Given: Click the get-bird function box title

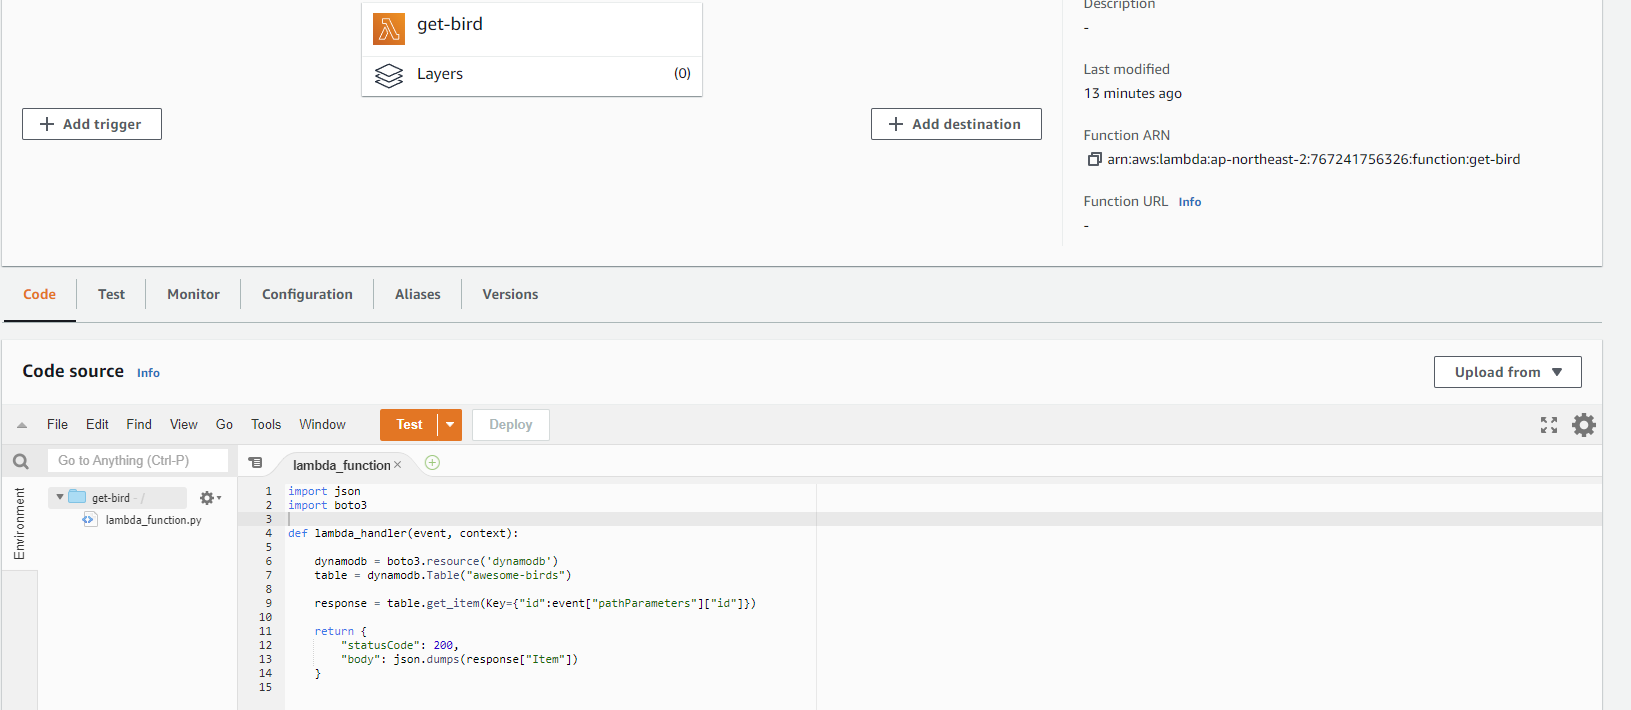Looking at the screenshot, I should point(450,24).
